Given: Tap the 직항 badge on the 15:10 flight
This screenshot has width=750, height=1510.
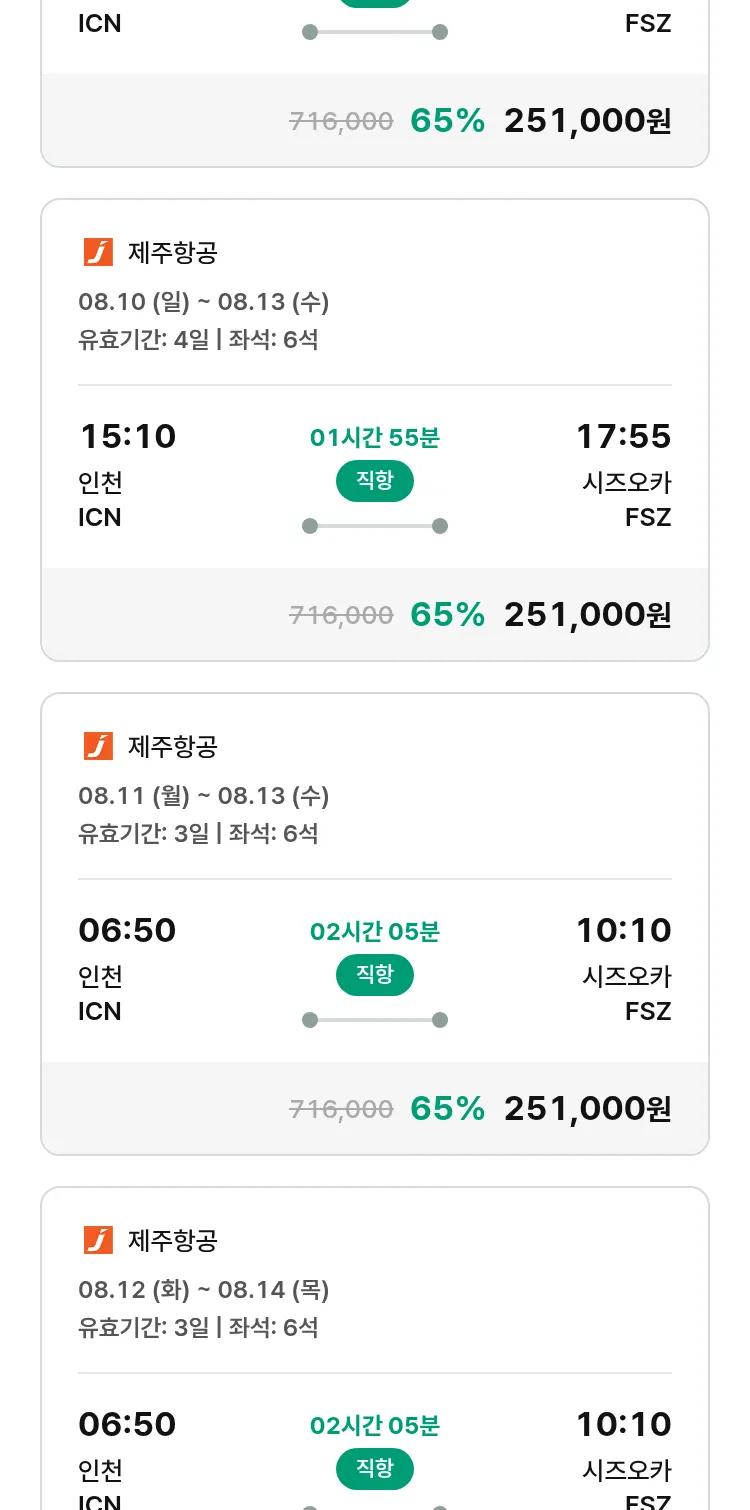Looking at the screenshot, I should point(374,481).
